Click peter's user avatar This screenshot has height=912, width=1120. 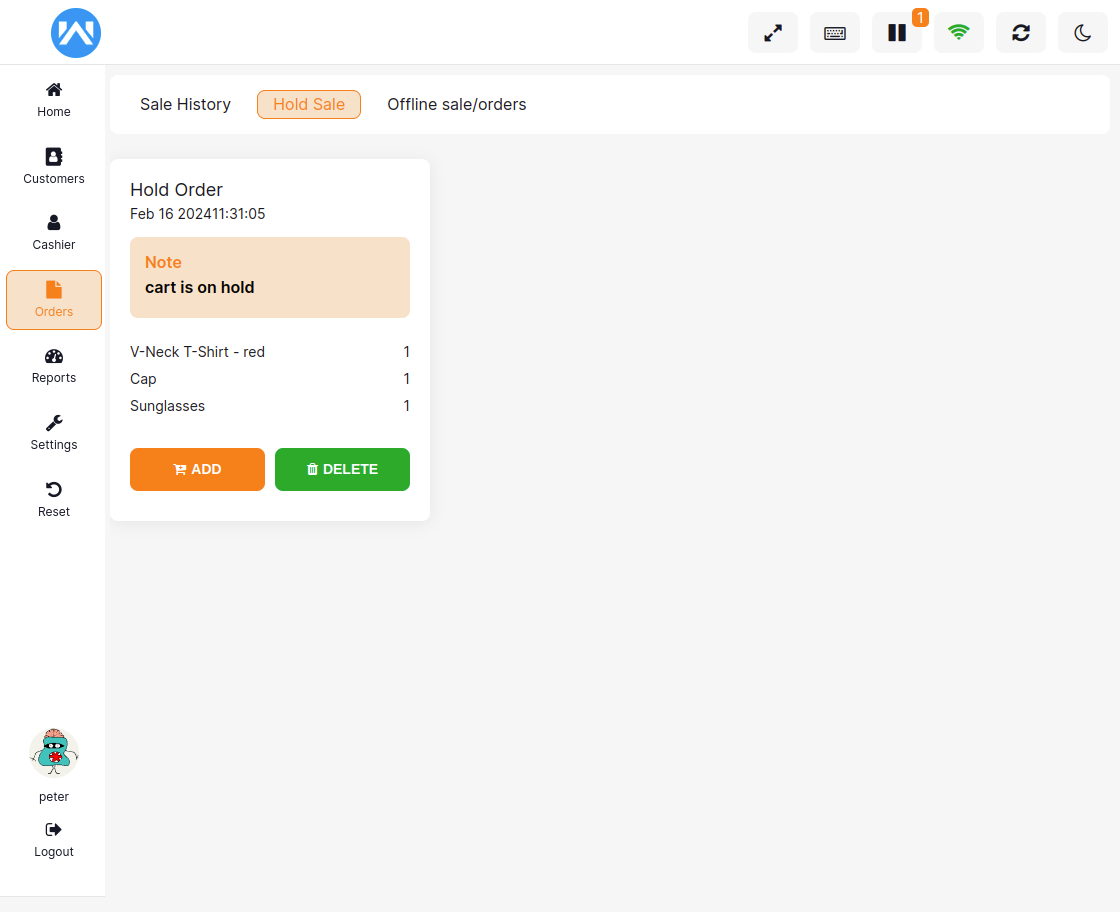tap(54, 753)
